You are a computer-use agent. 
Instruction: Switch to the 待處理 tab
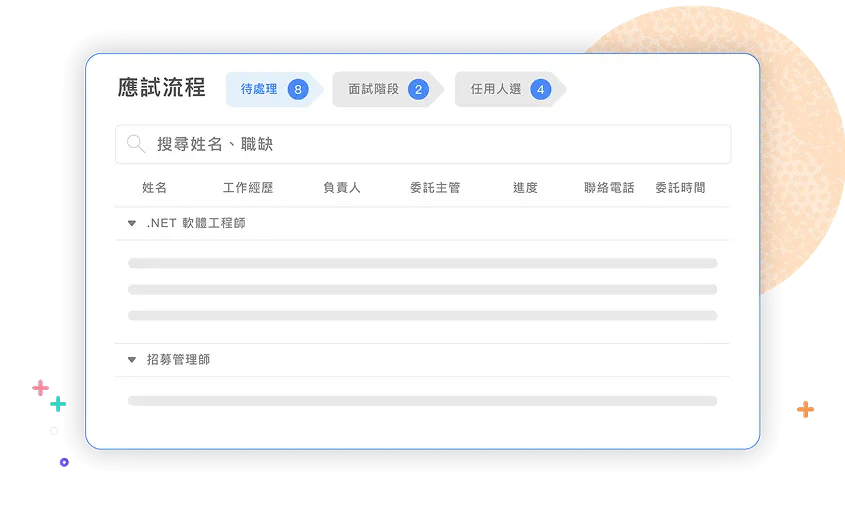point(274,89)
